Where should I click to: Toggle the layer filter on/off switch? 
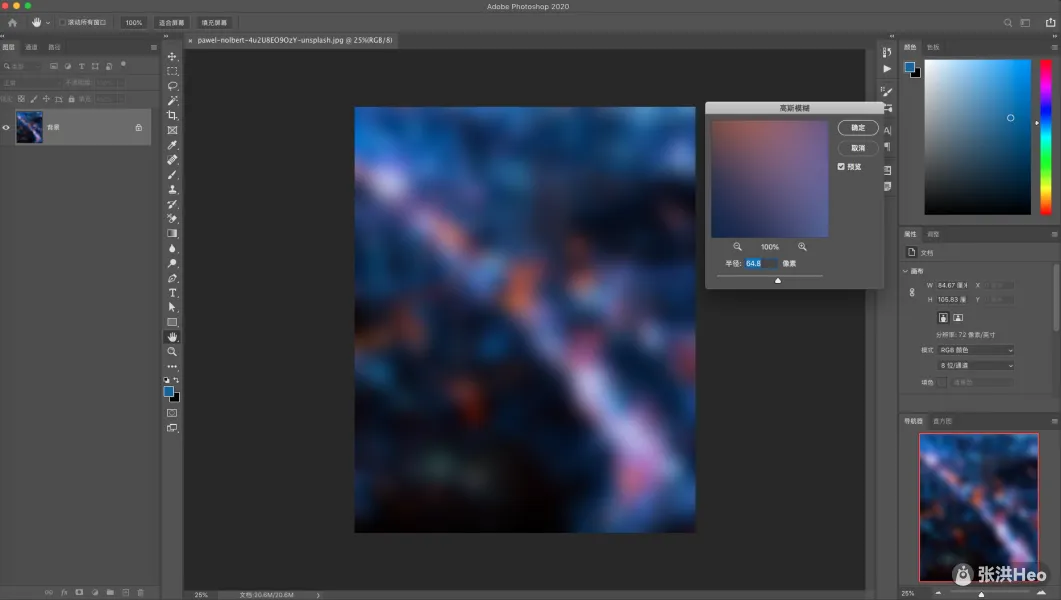(x=123, y=64)
